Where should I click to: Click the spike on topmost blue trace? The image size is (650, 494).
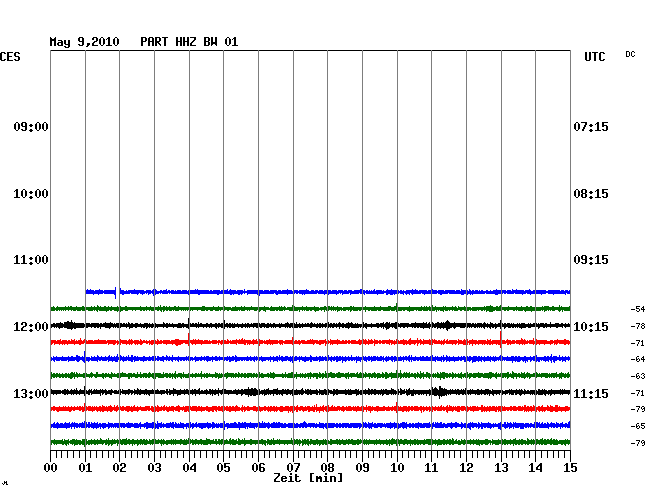tap(118, 292)
